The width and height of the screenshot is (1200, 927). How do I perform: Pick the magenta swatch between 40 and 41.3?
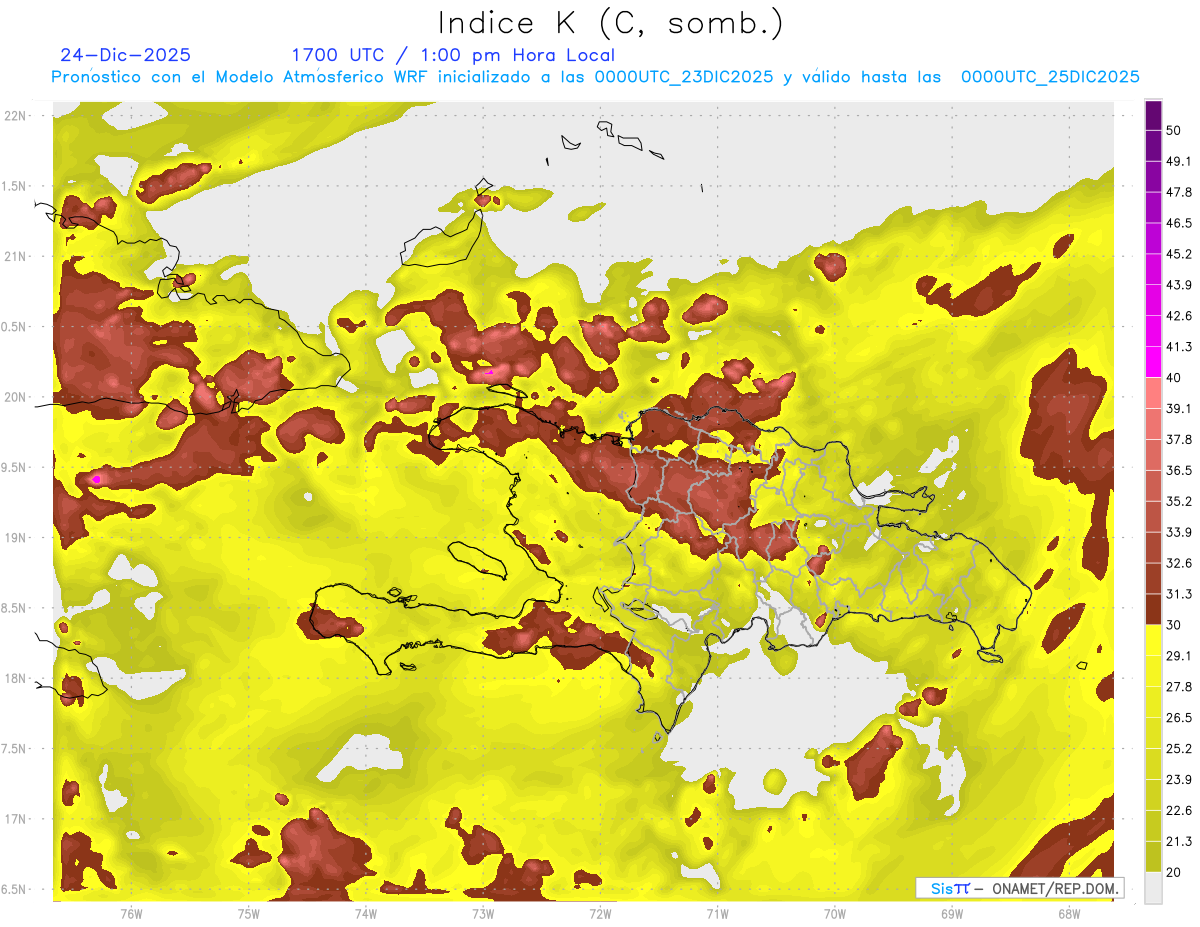(x=1153, y=362)
